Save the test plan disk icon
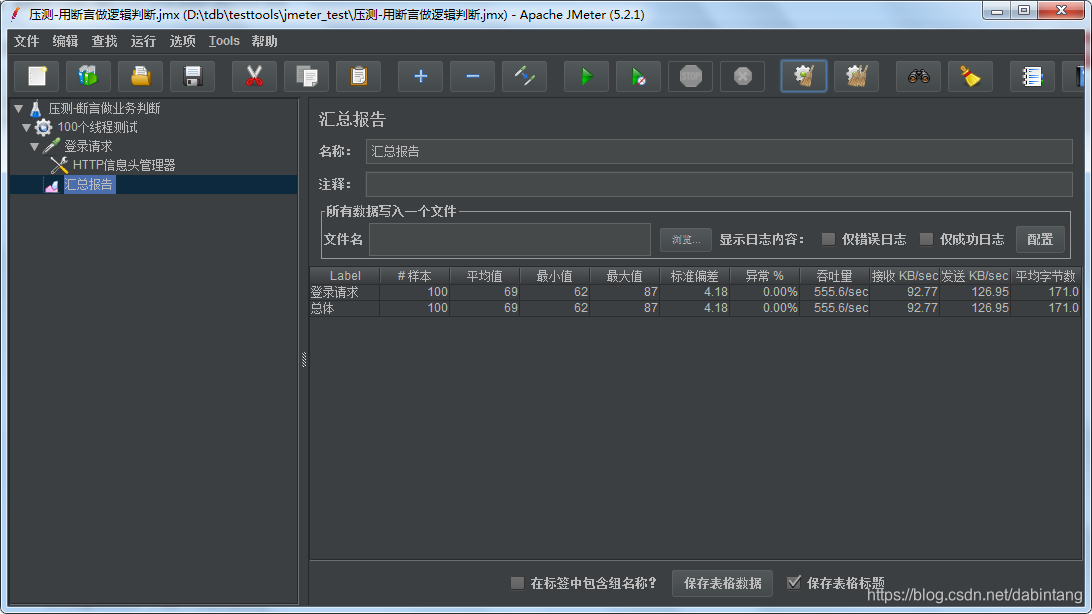The width and height of the screenshot is (1092, 614). point(193,76)
